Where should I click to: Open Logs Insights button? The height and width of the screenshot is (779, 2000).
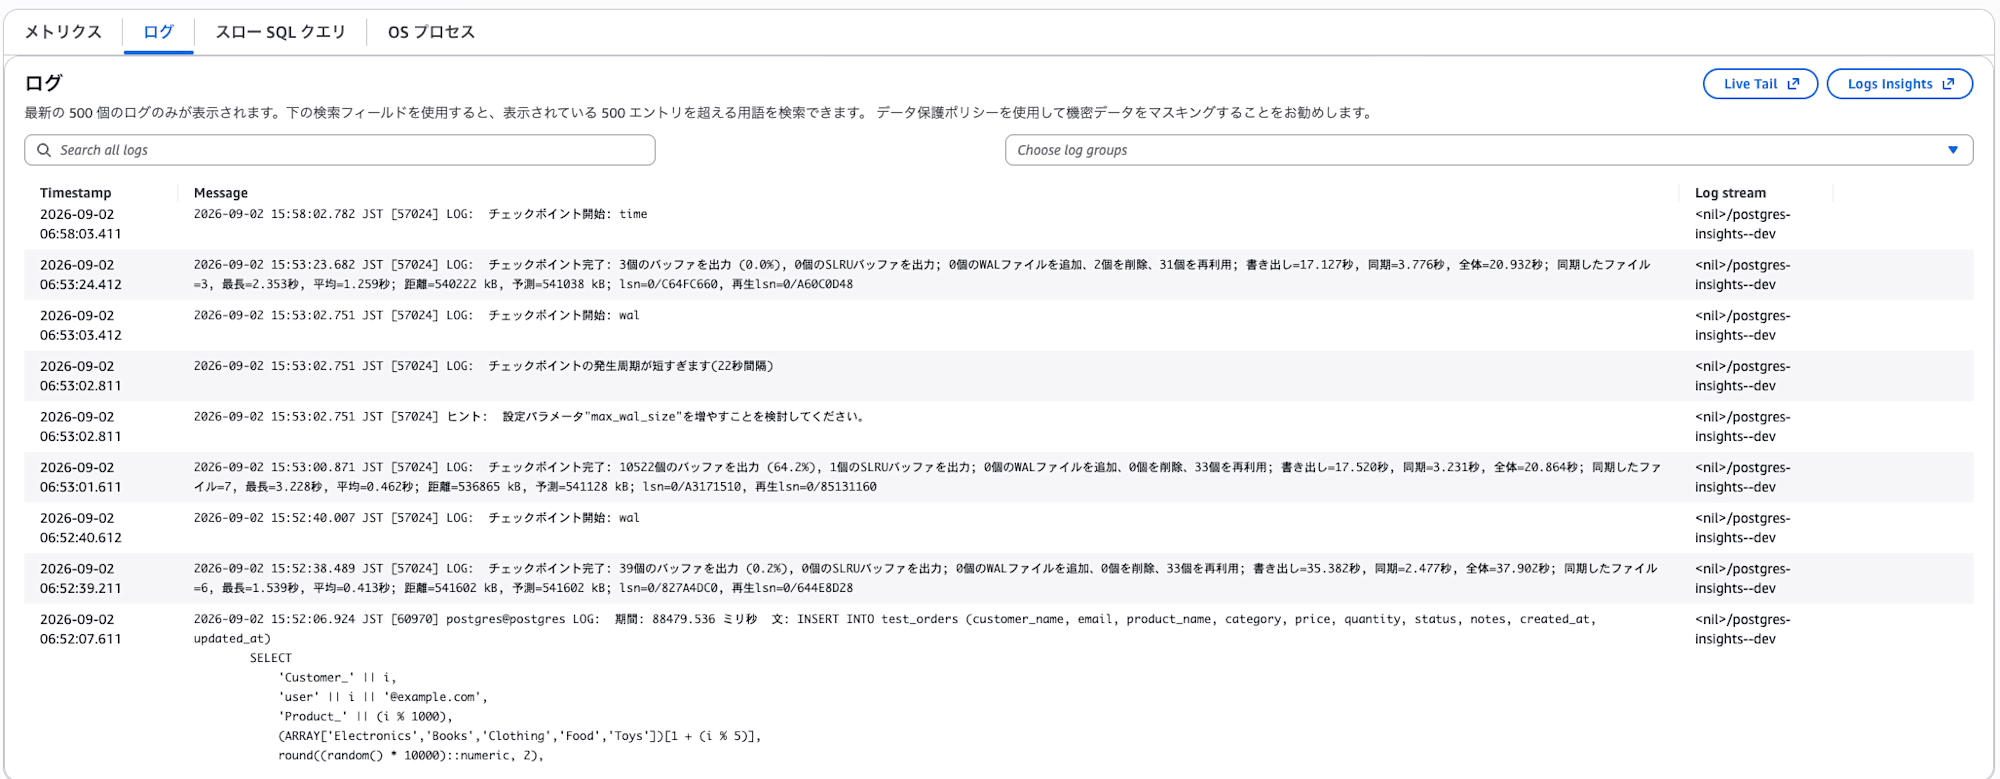coord(1899,84)
